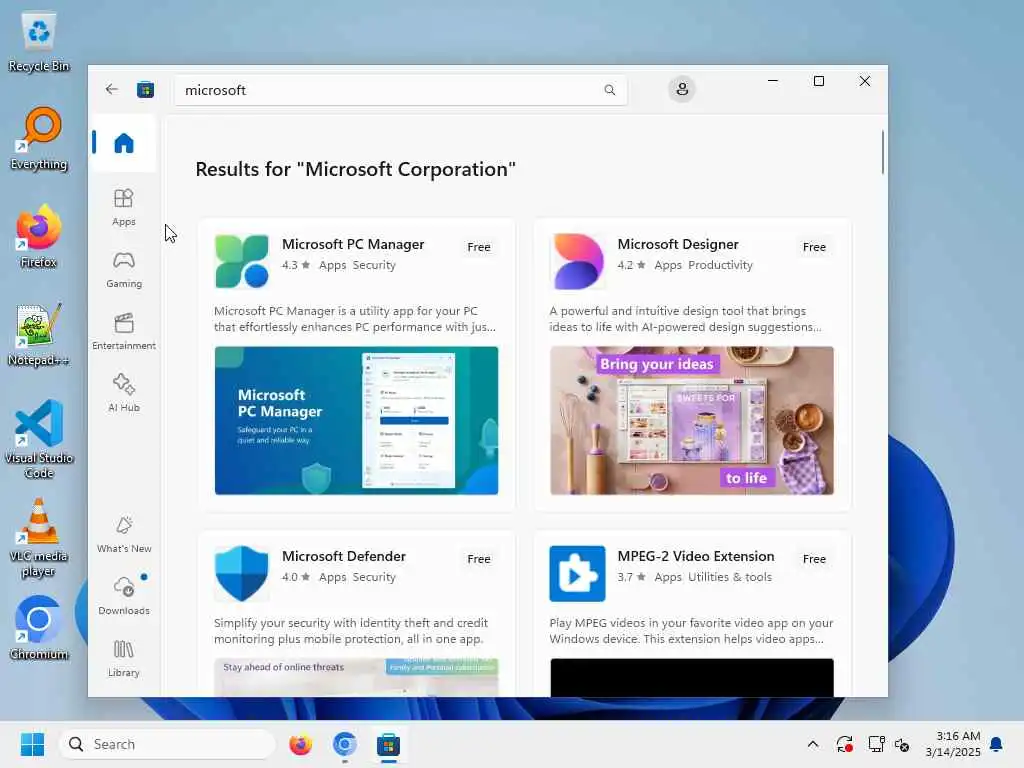Open Entertainment section in sidebar

(x=123, y=331)
